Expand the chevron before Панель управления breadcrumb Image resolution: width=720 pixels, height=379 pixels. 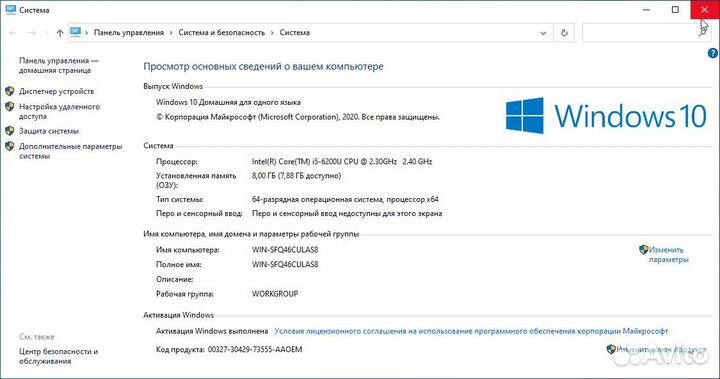[x=86, y=33]
